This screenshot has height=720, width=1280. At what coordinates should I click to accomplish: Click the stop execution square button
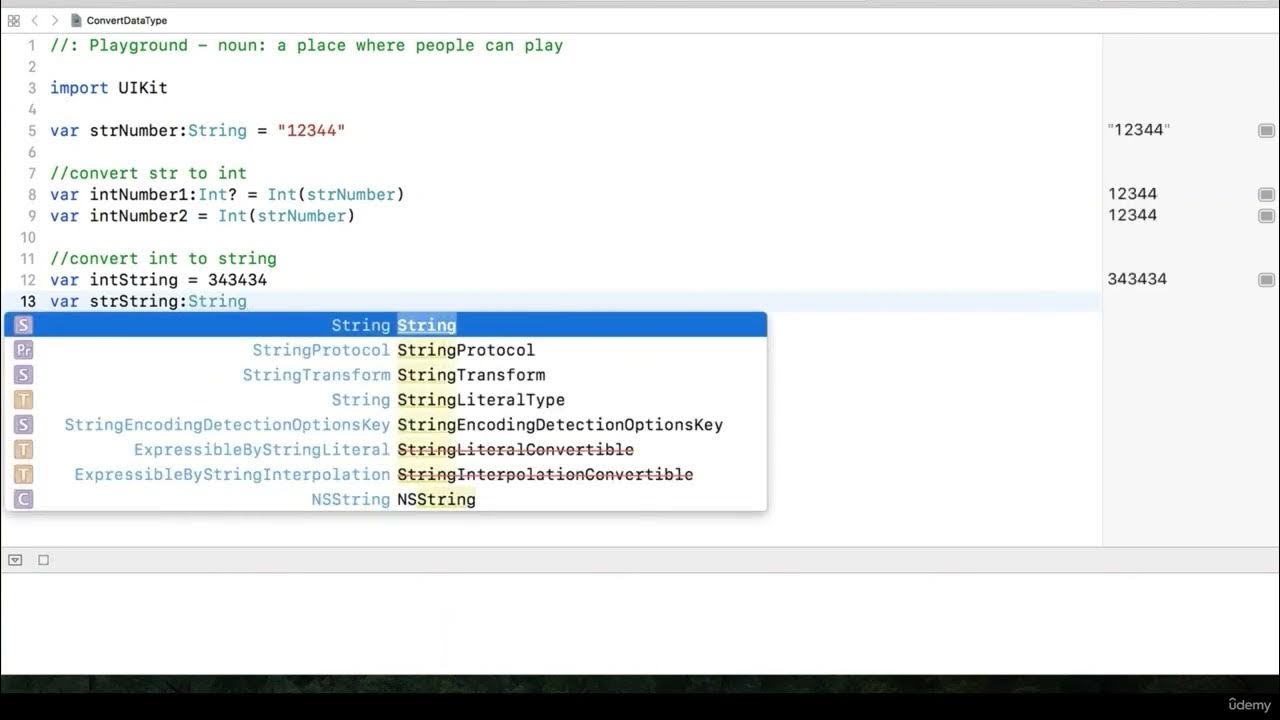coord(43,560)
